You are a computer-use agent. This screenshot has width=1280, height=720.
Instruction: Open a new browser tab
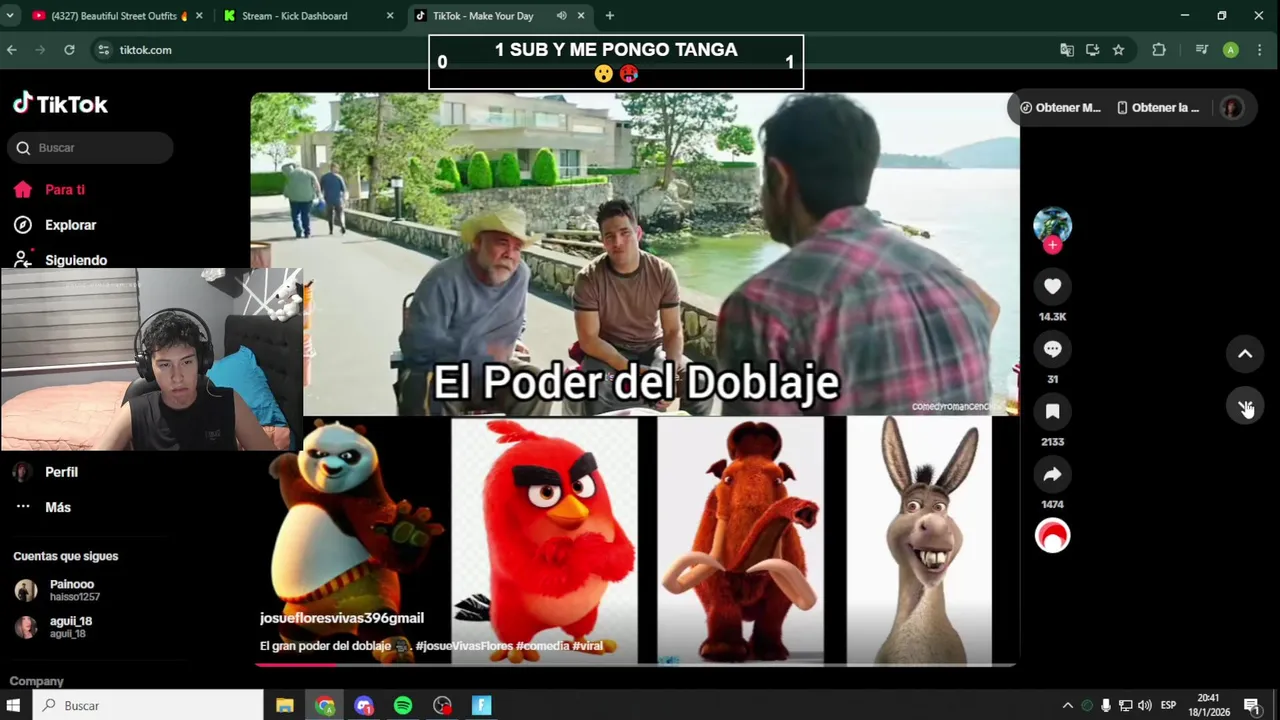pos(610,16)
